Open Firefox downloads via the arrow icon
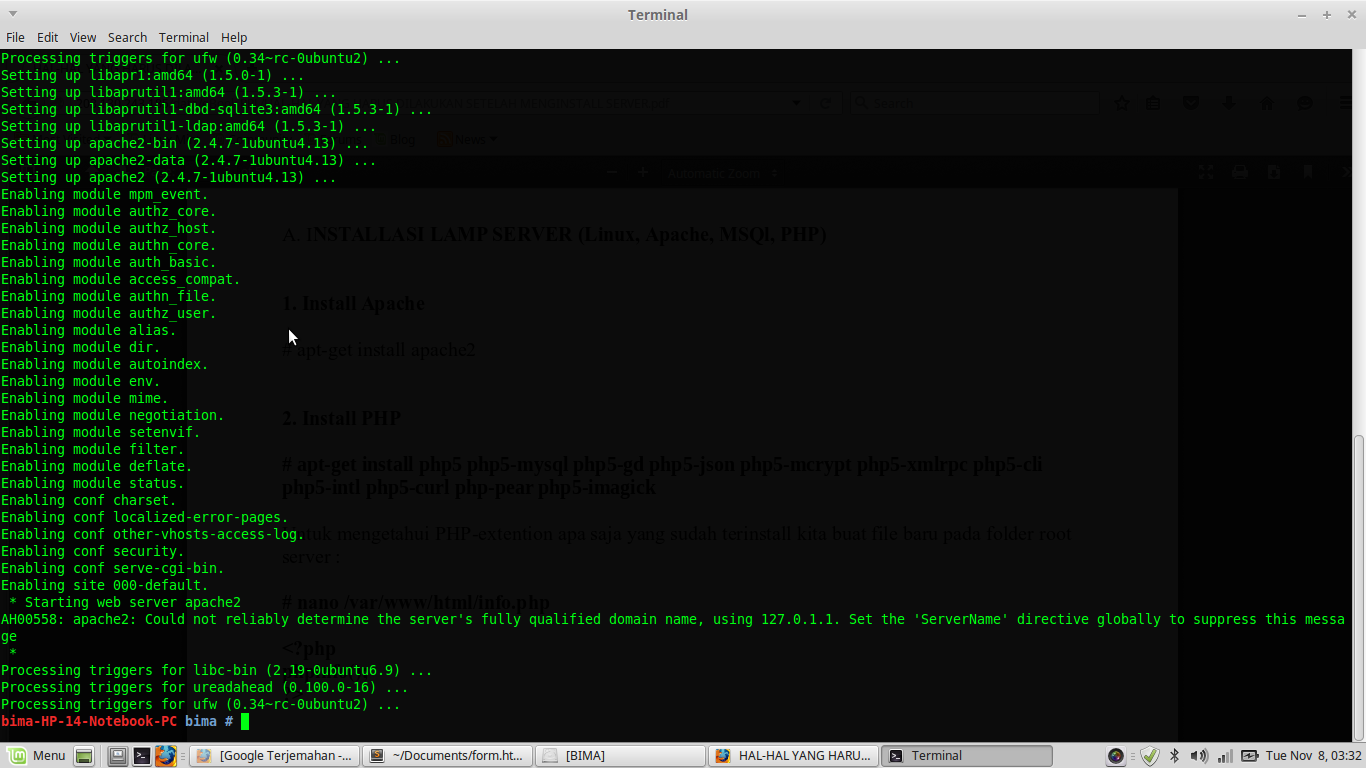Image resolution: width=1366 pixels, height=768 pixels. [1229, 103]
